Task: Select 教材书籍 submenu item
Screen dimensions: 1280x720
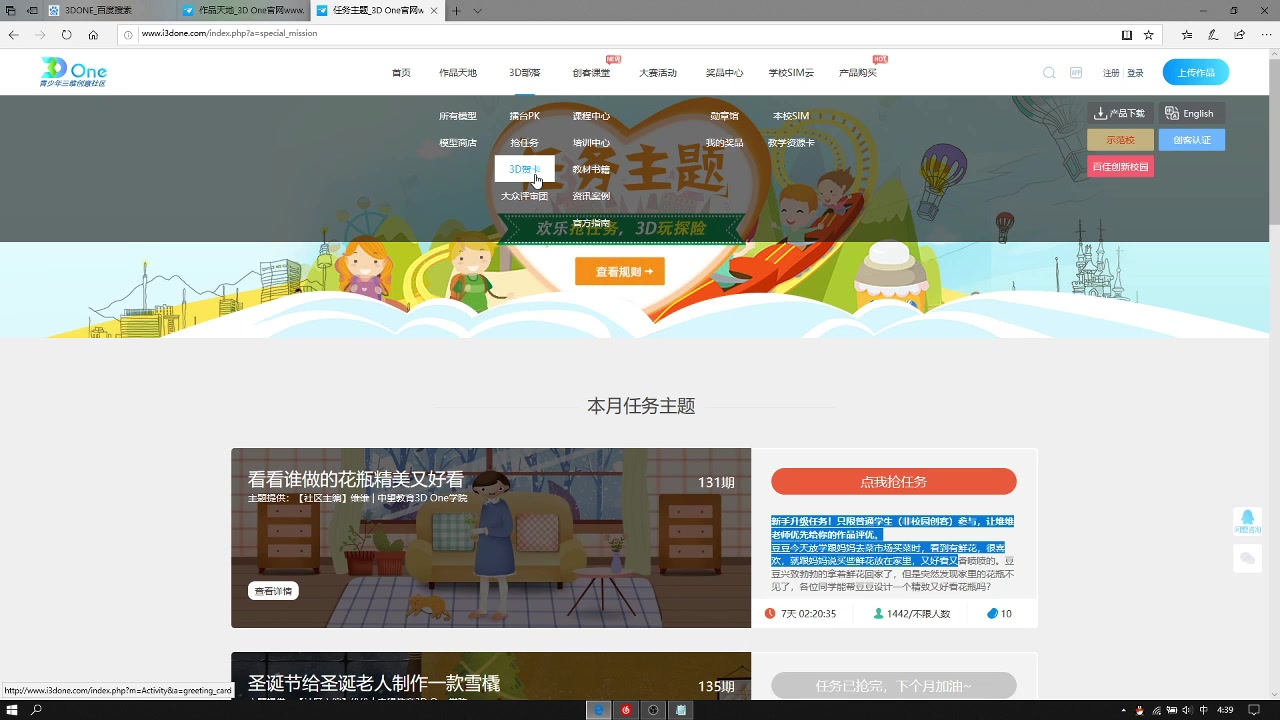Action: [x=591, y=169]
